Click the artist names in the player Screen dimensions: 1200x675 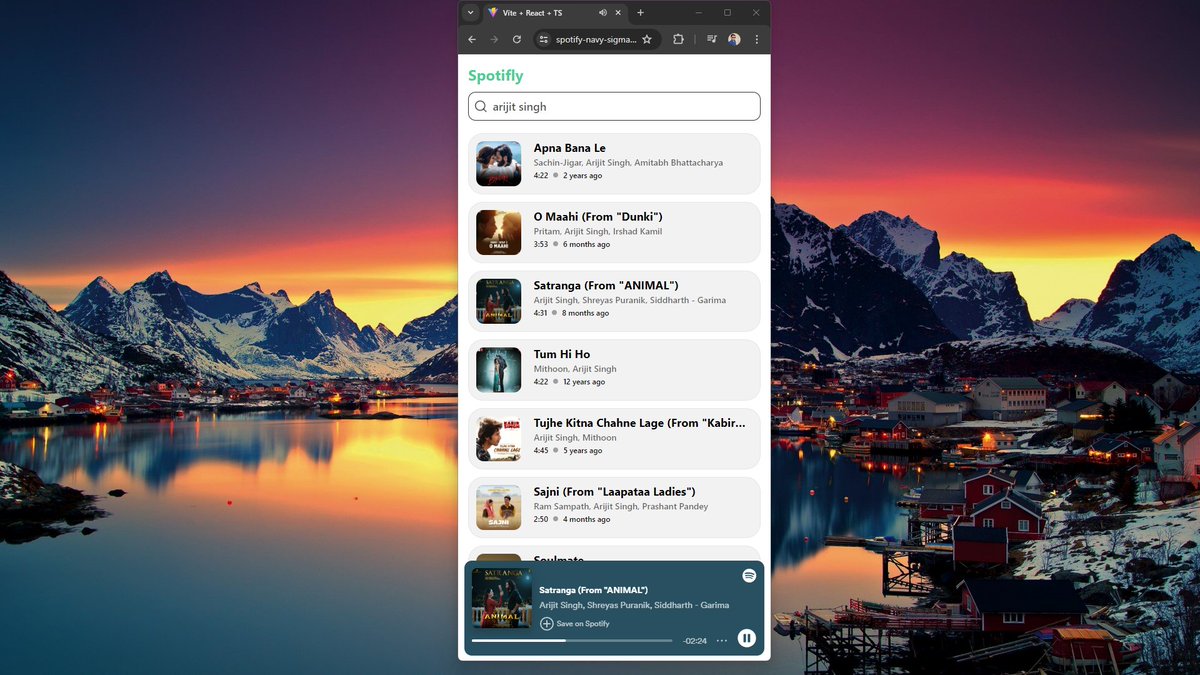pos(634,605)
